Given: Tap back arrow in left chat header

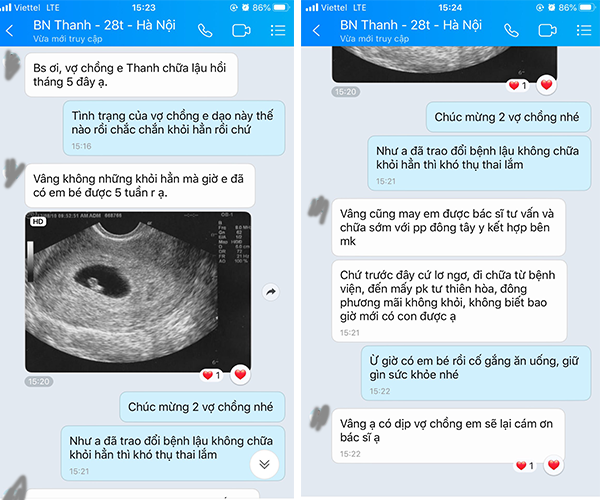Looking at the screenshot, I should tap(10, 31).
